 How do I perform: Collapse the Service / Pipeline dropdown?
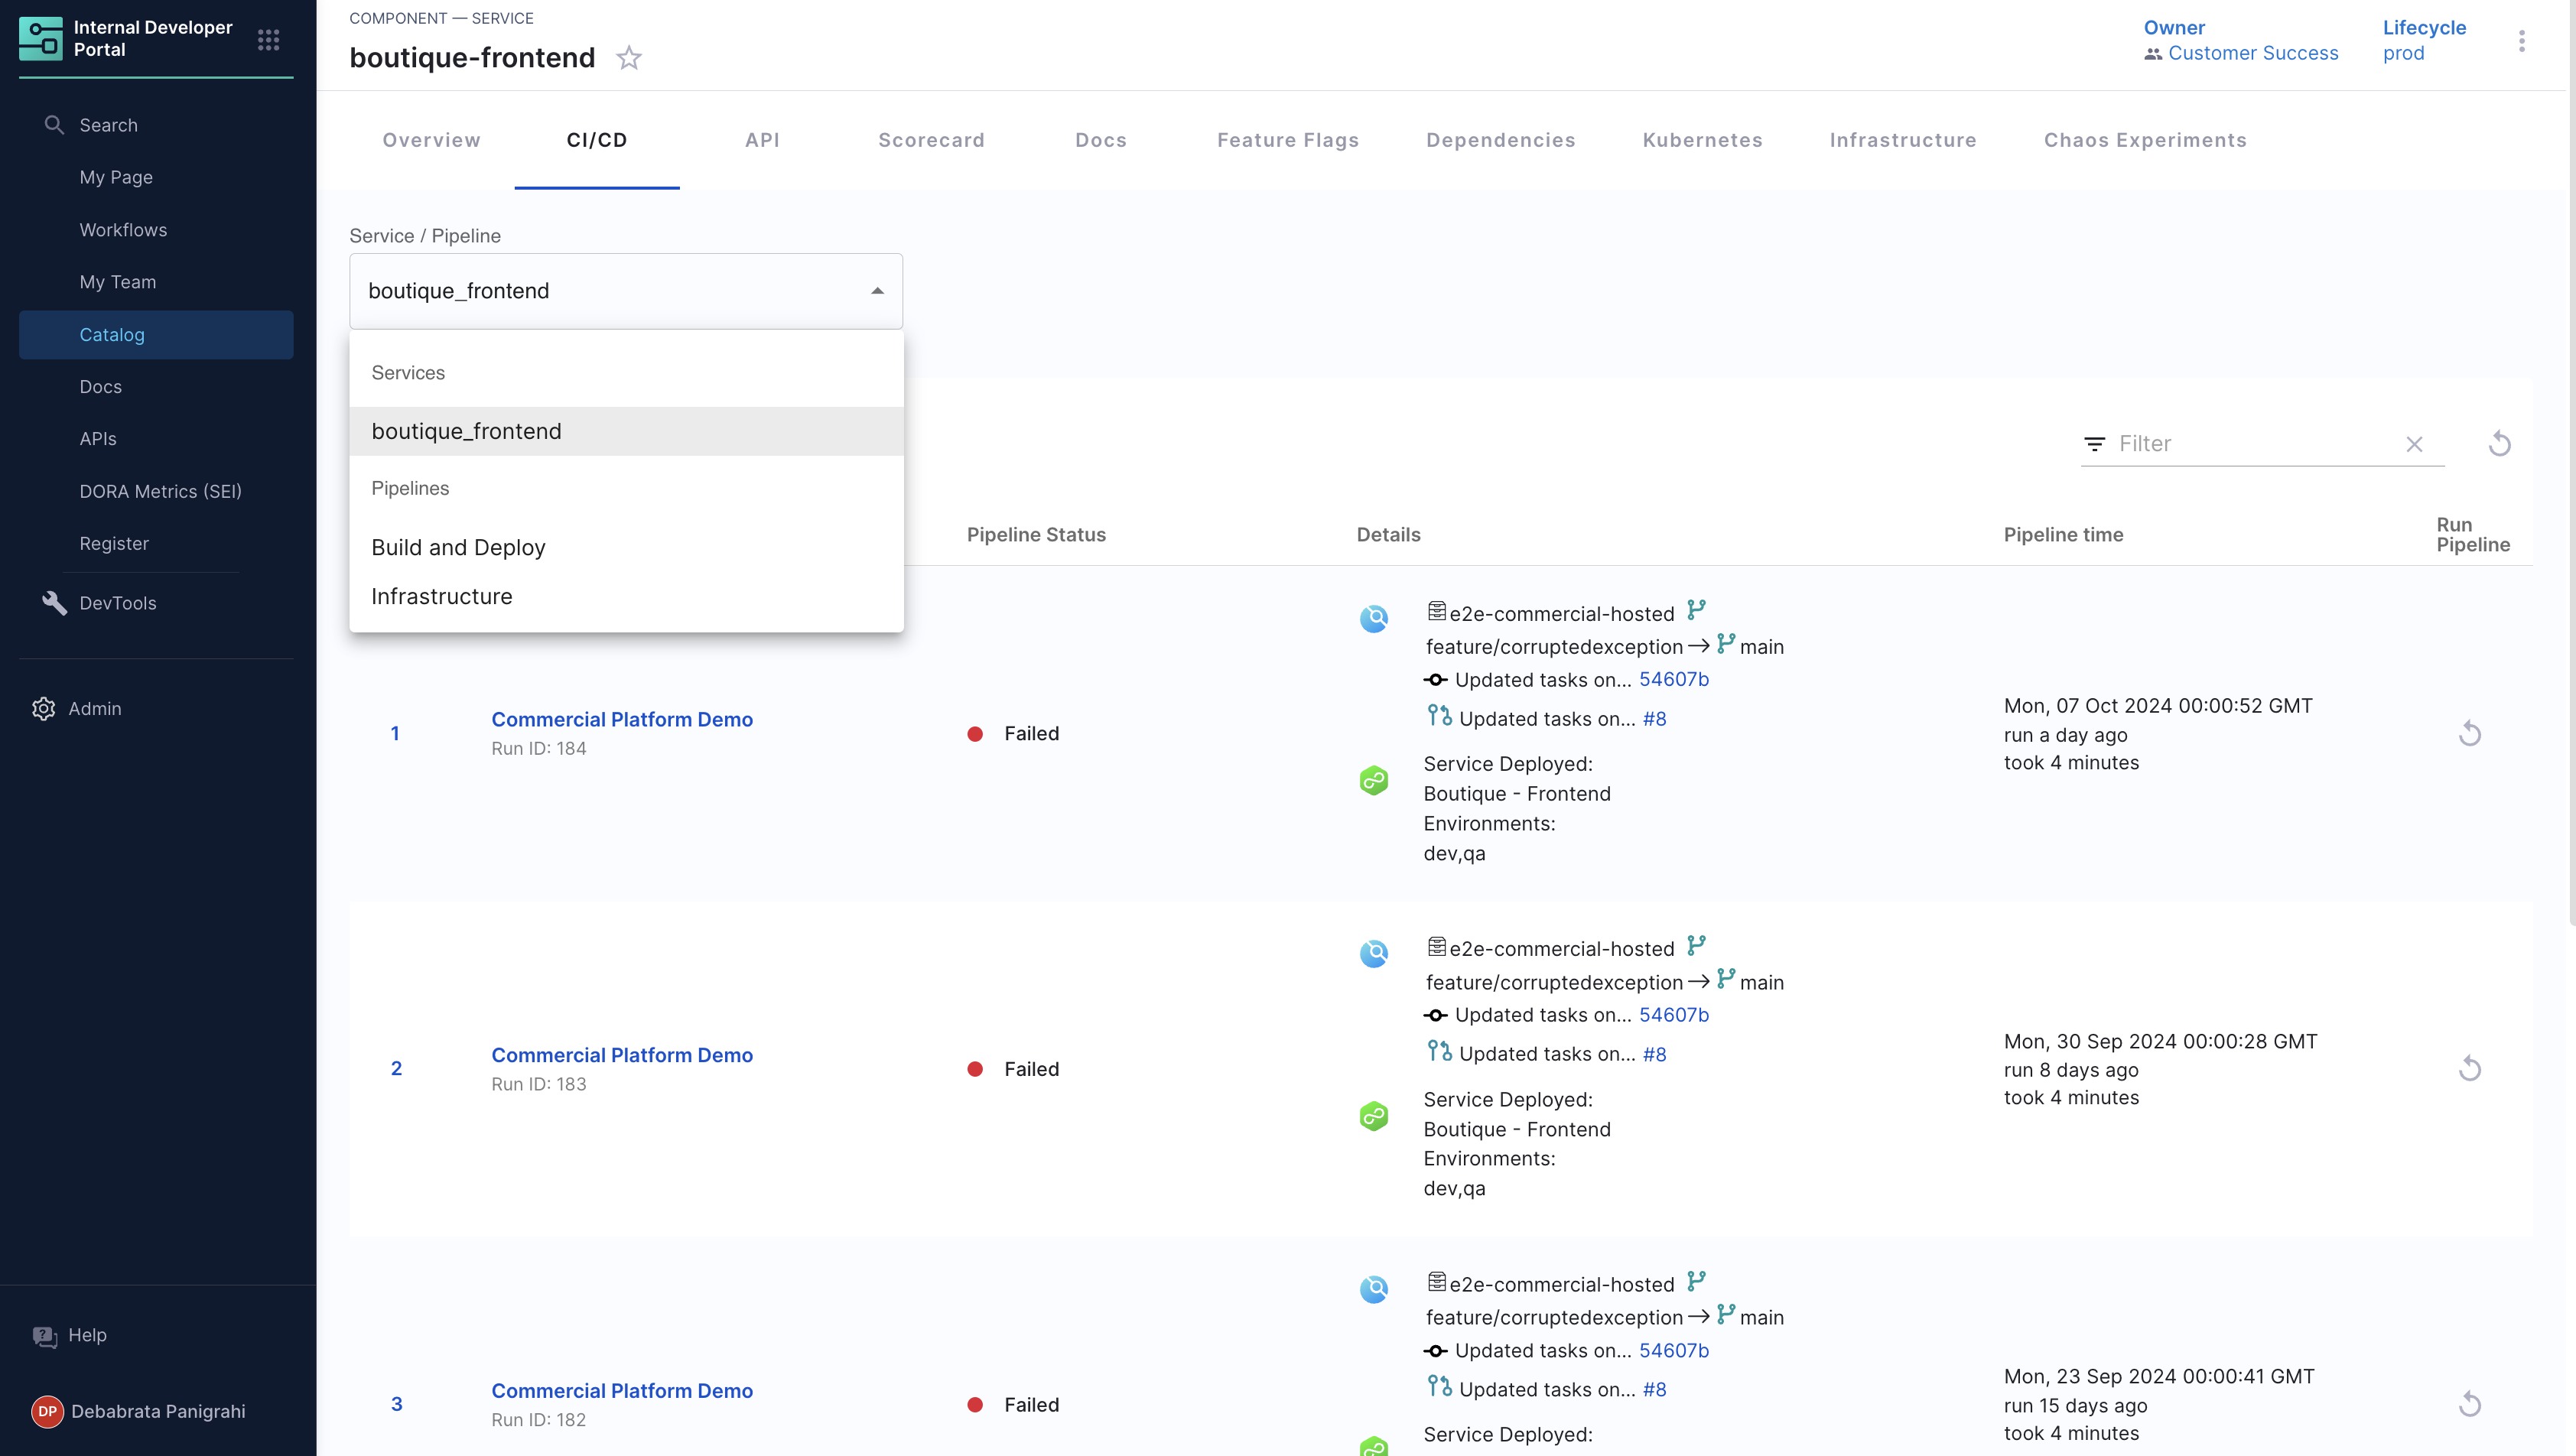(x=877, y=291)
